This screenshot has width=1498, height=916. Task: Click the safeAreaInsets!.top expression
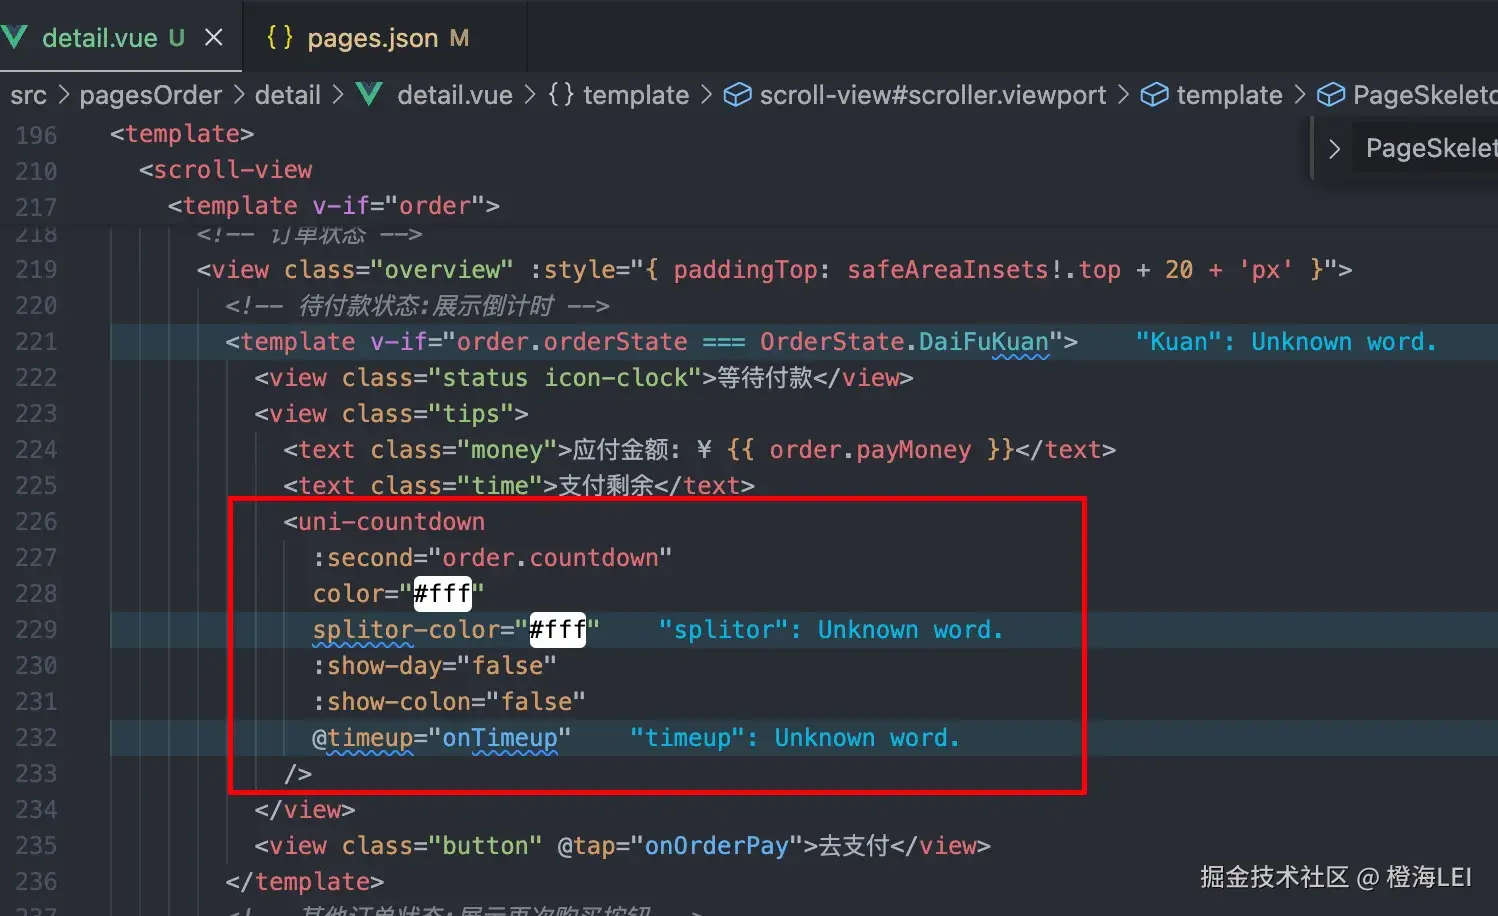(984, 270)
